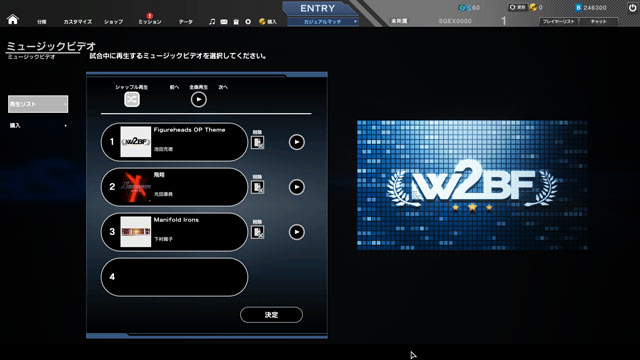
Task: Expand the 購入 sidebar entry
Action: click(x=38, y=126)
